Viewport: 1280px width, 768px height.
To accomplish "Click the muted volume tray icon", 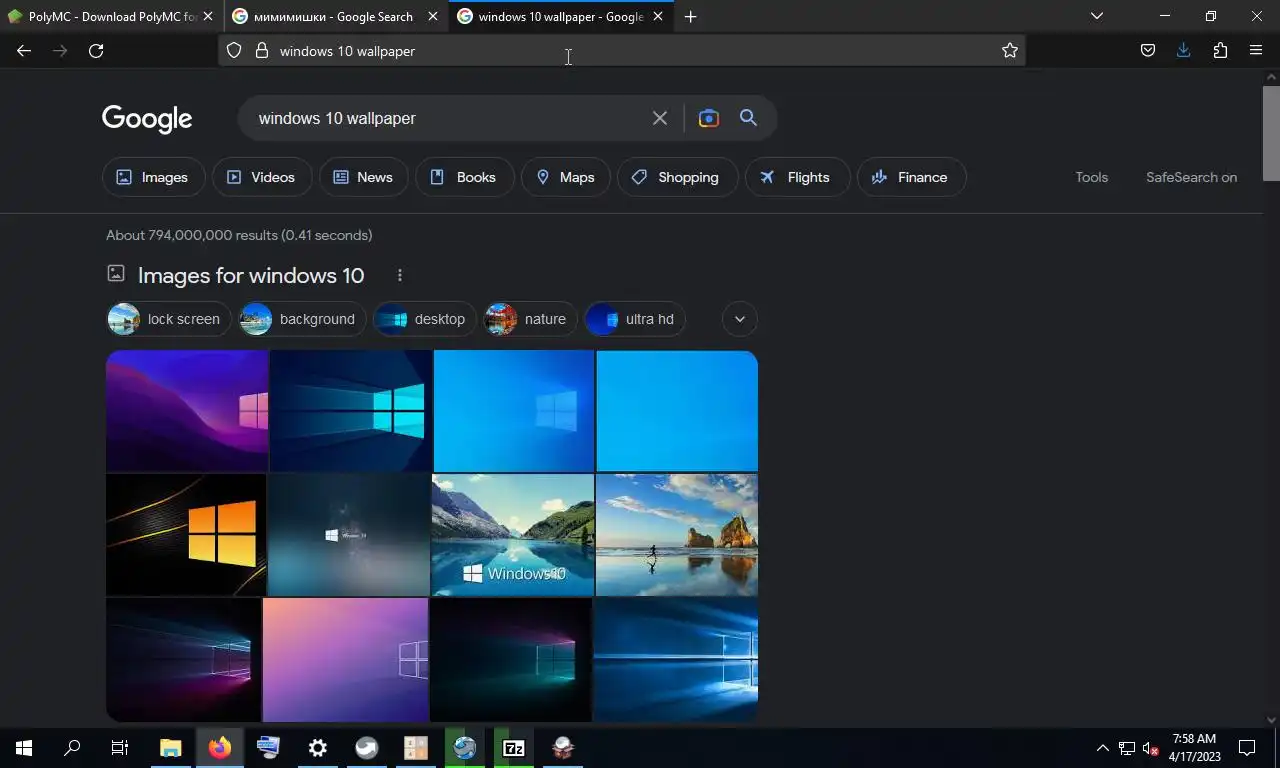I will [x=1150, y=748].
